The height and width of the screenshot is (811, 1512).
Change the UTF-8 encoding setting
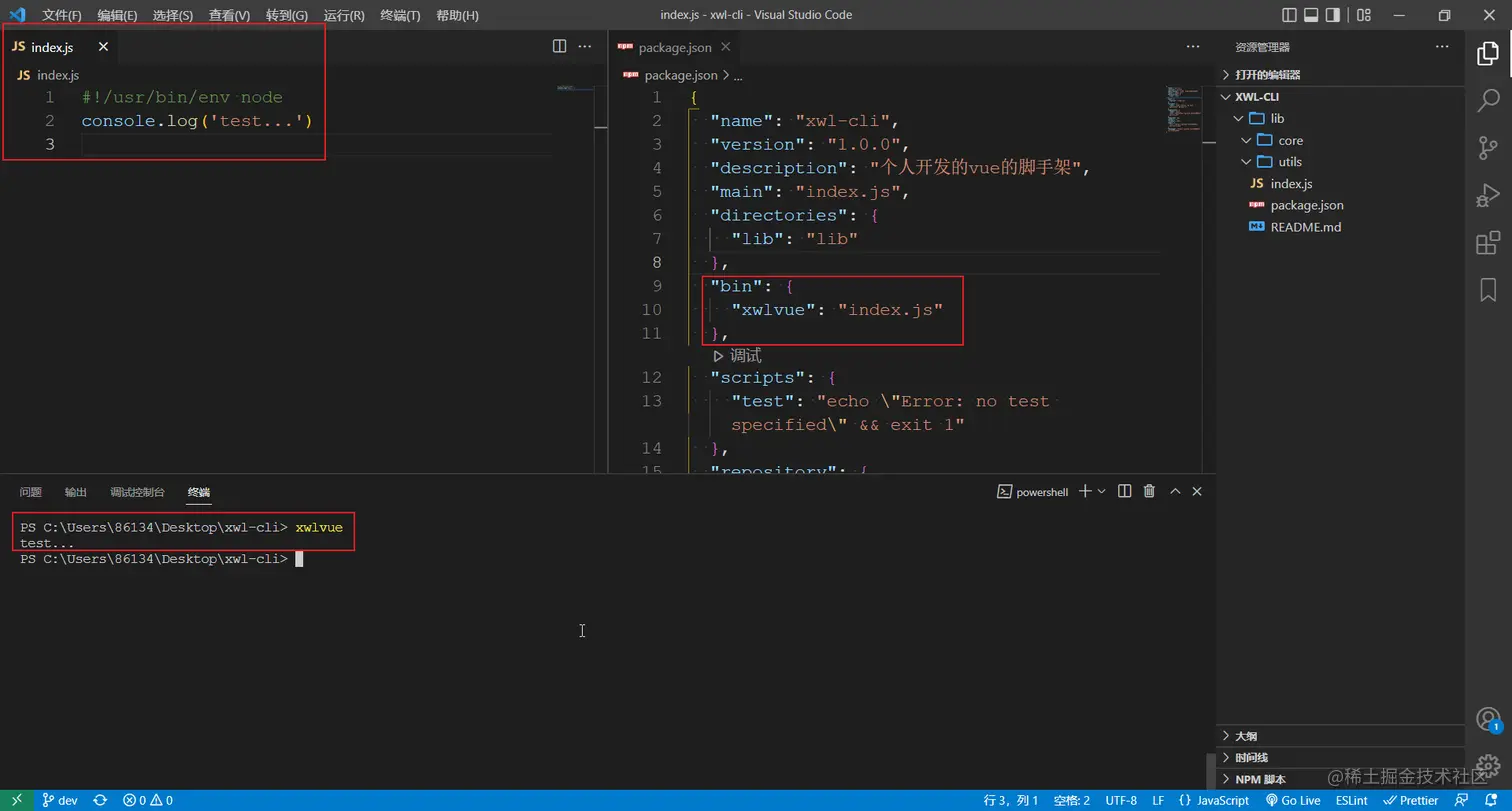click(x=1121, y=800)
